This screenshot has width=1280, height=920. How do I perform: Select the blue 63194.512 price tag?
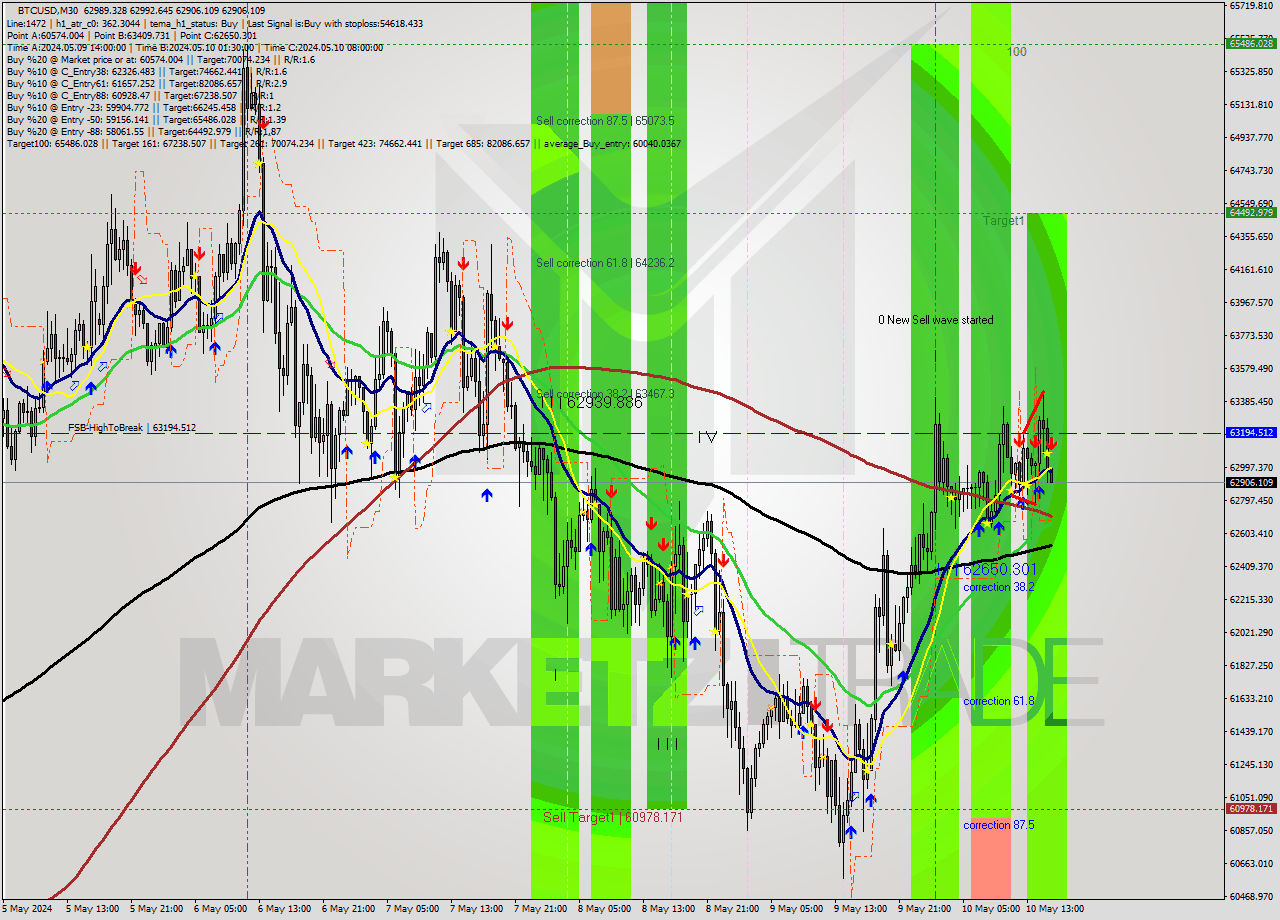1250,433
